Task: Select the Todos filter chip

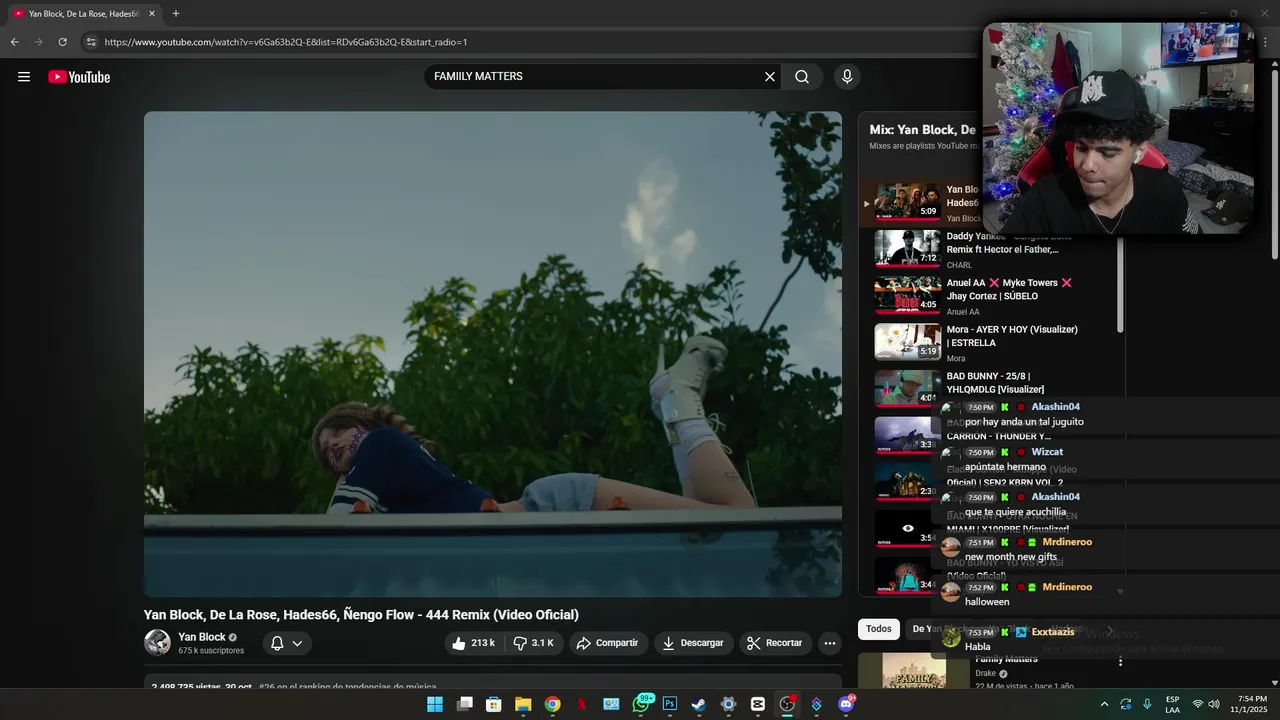Action: (x=879, y=629)
